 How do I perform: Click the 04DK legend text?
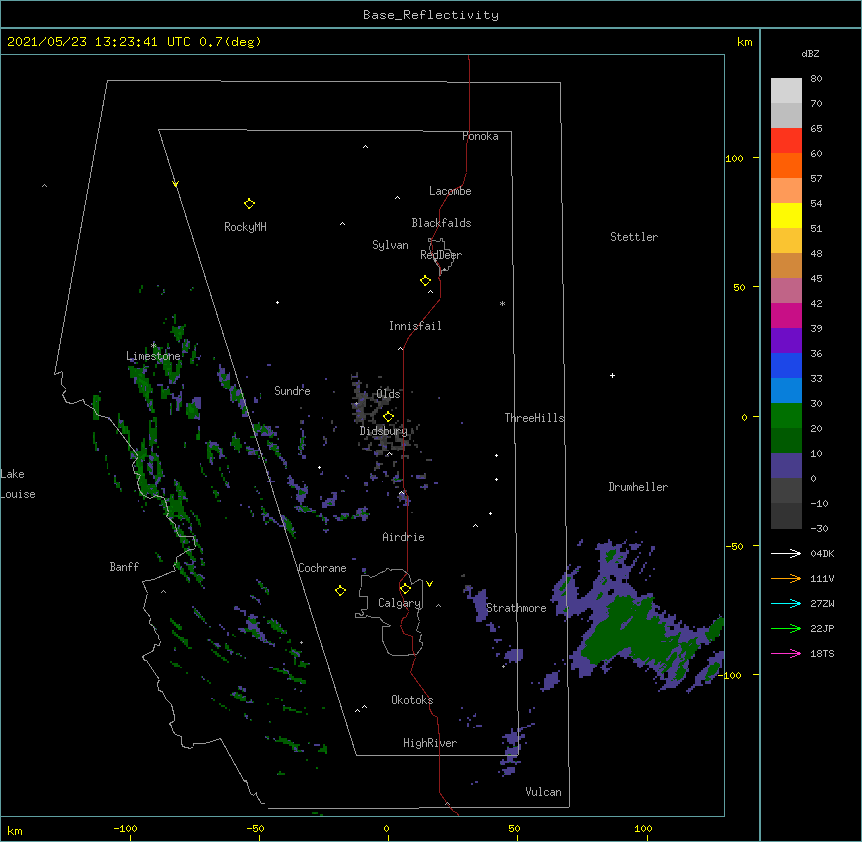822,553
